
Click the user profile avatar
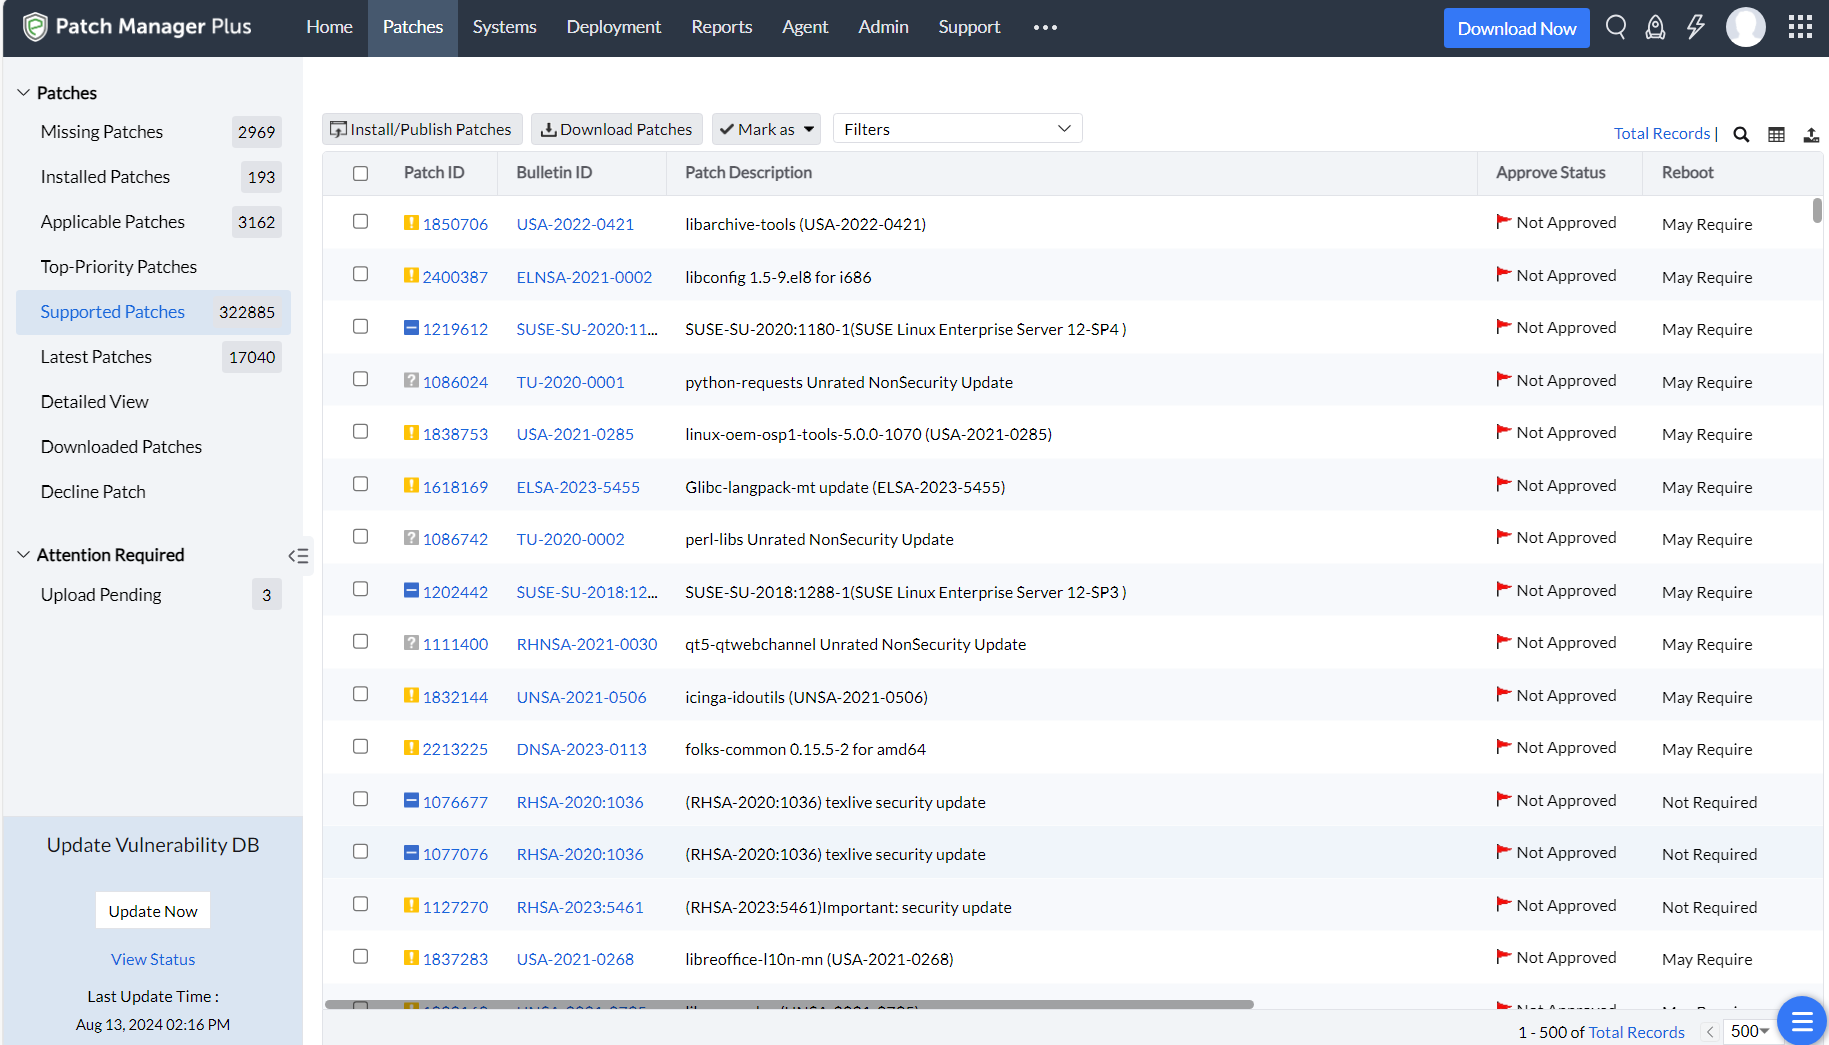pyautogui.click(x=1745, y=27)
